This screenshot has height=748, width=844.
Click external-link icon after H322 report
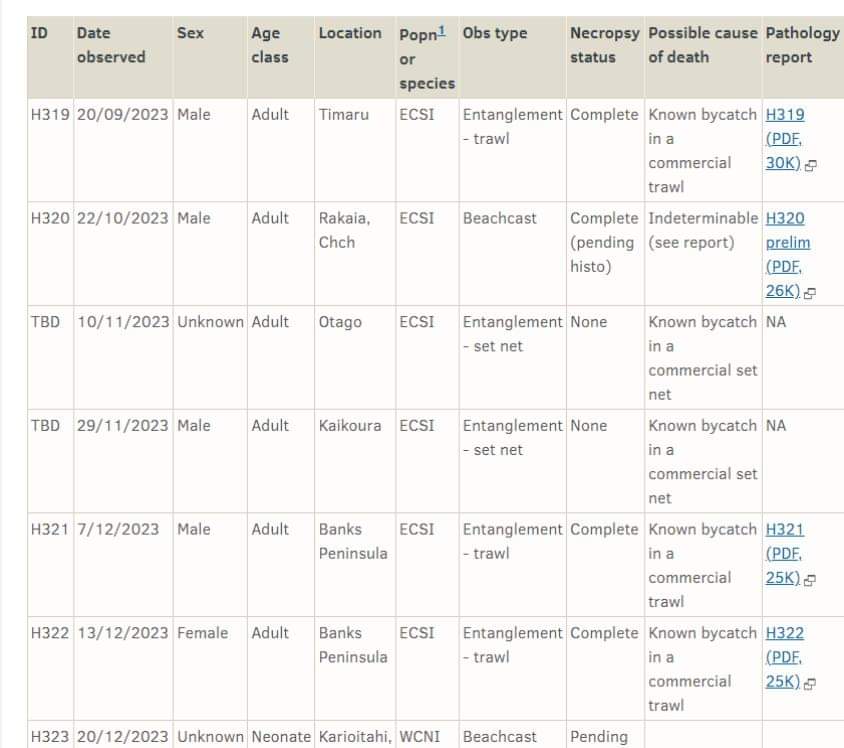(x=810, y=683)
